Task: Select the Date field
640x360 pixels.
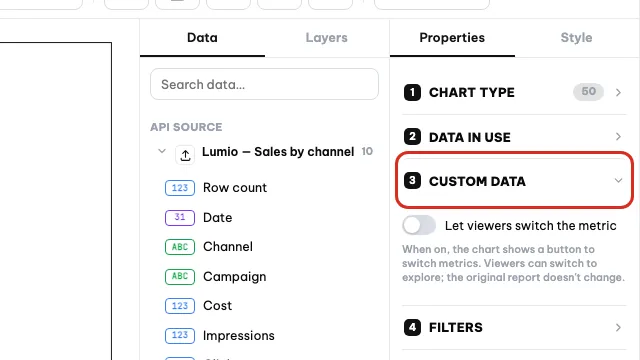Action: [218, 218]
